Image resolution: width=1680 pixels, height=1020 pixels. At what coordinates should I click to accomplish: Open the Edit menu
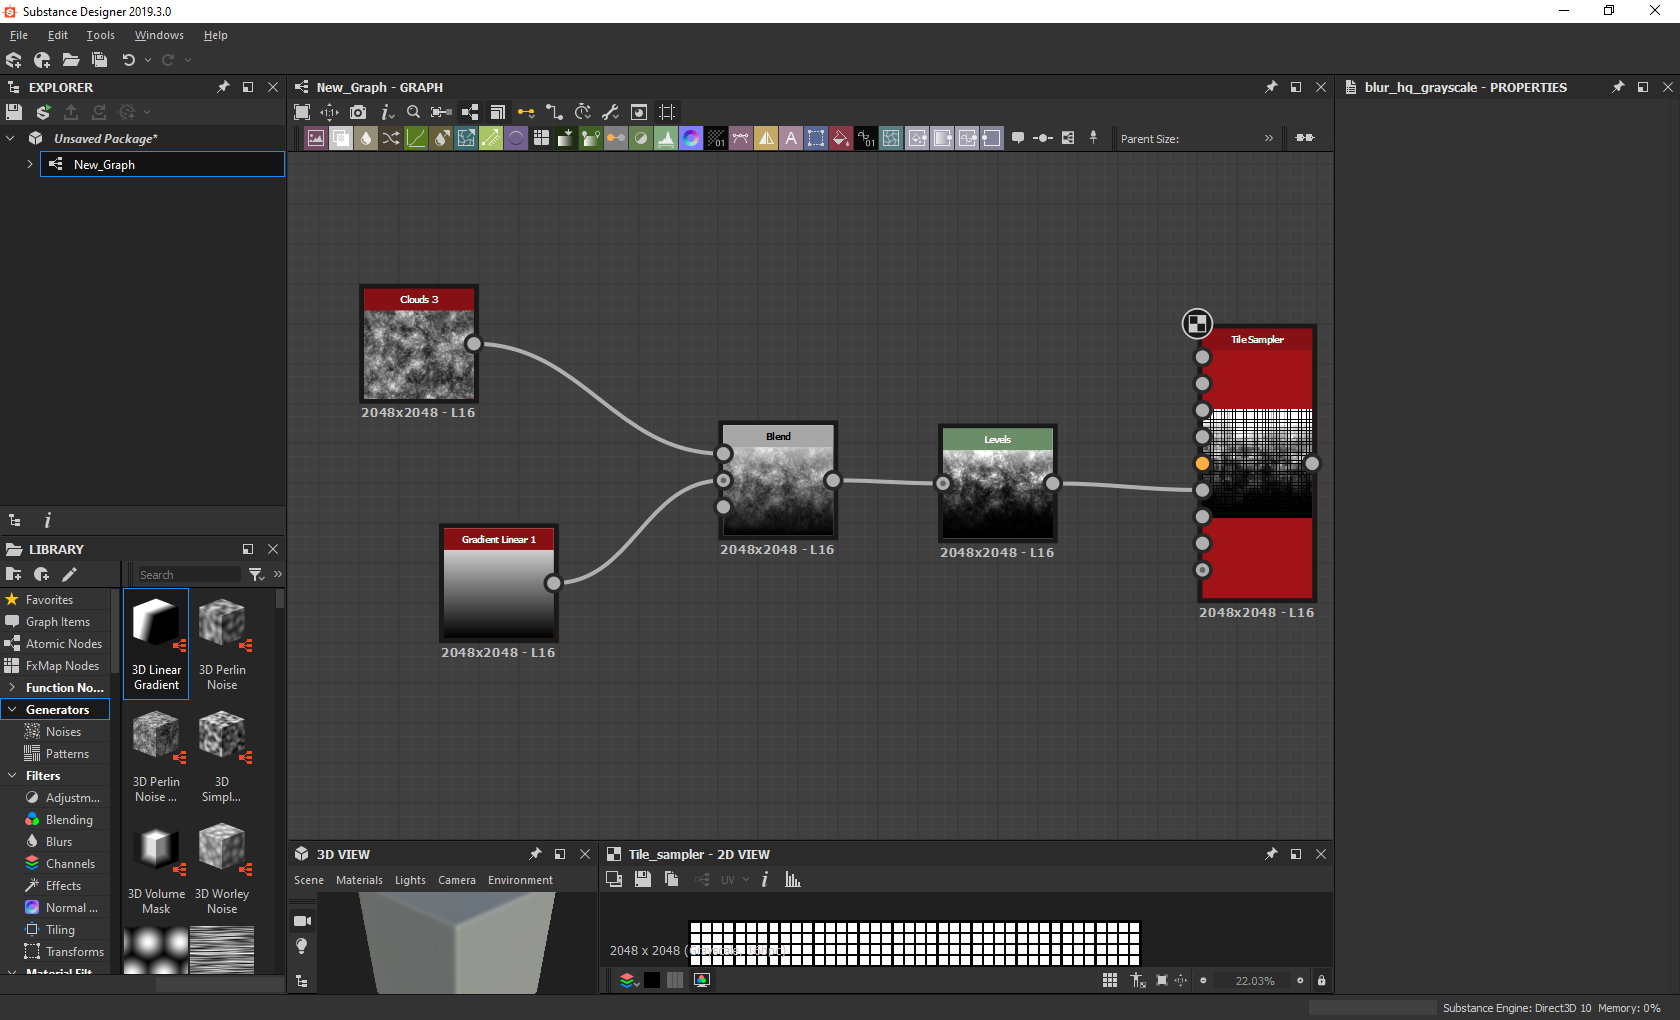pyautogui.click(x=58, y=35)
